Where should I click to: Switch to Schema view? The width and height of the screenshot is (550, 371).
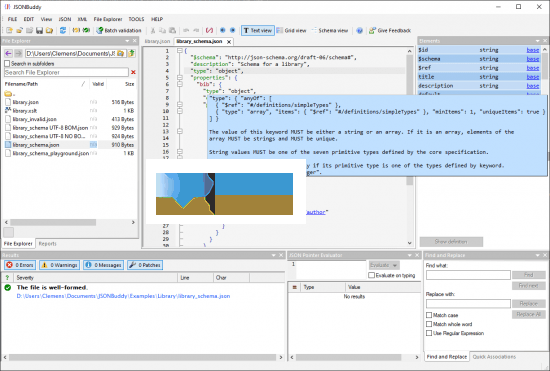pyautogui.click(x=330, y=31)
